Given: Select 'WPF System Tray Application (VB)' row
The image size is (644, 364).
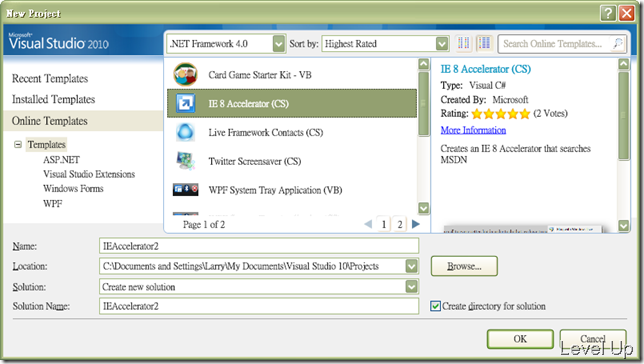Looking at the screenshot, I should (292, 190).
